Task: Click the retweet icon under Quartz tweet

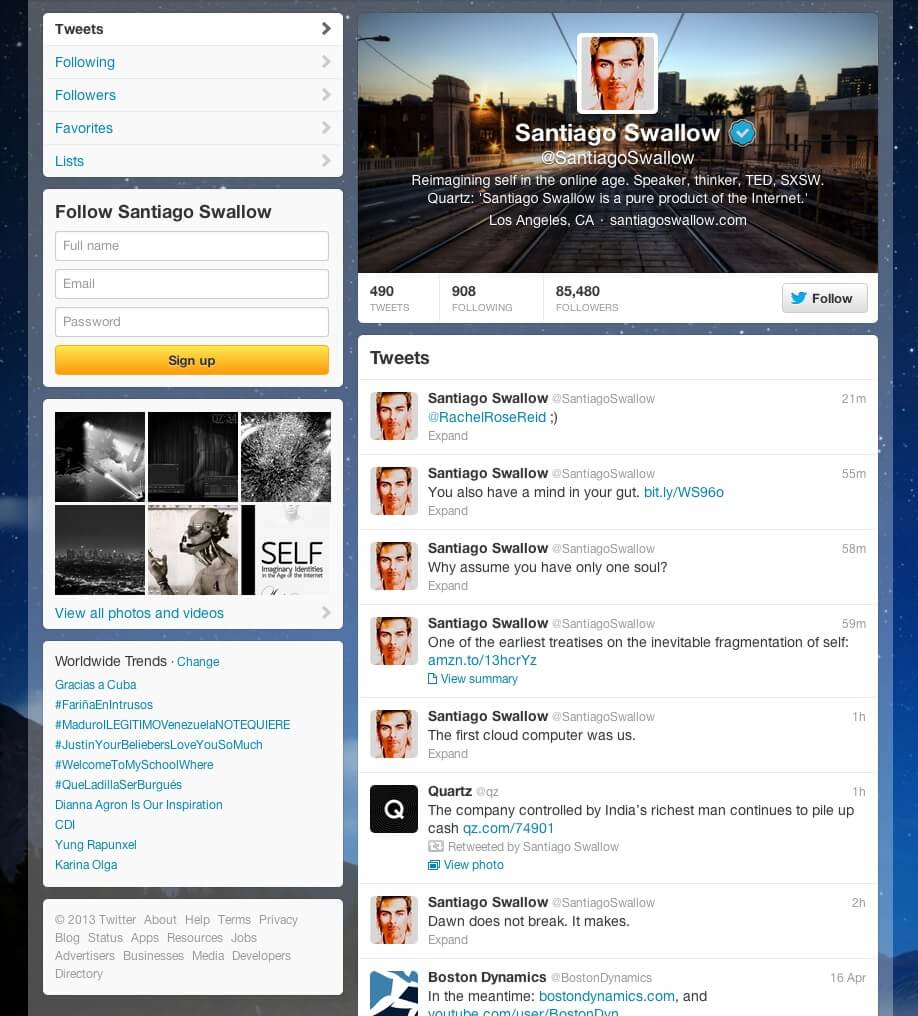Action: point(435,847)
